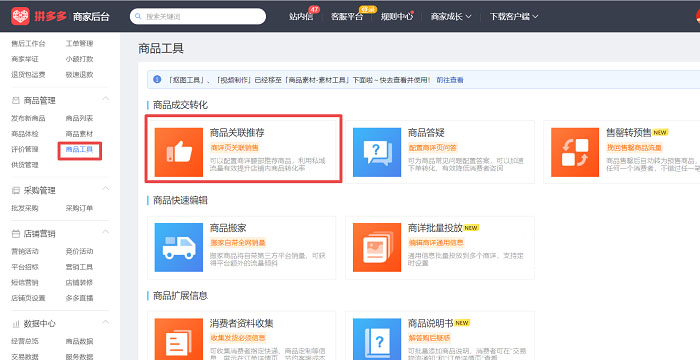Image resolution: width=700 pixels, height=360 pixels.
Task: Open the 商详批量投放 stacked-images icon
Action: pyautogui.click(x=377, y=247)
